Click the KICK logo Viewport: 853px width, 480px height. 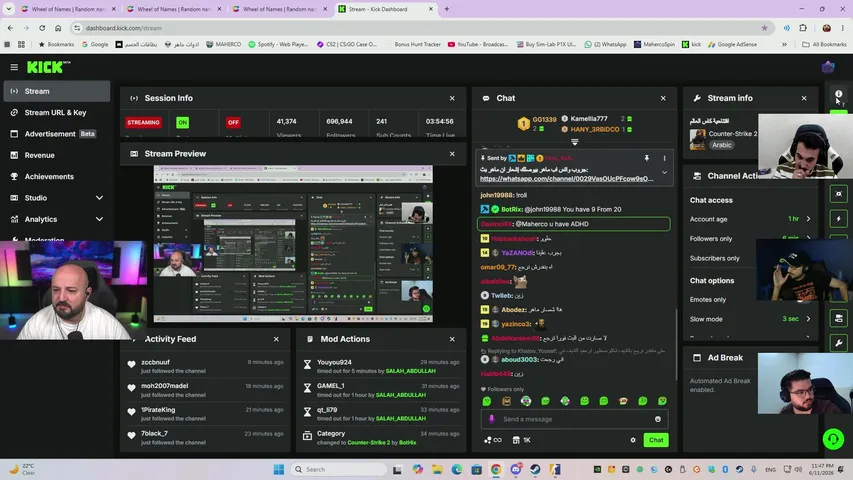(x=48, y=67)
